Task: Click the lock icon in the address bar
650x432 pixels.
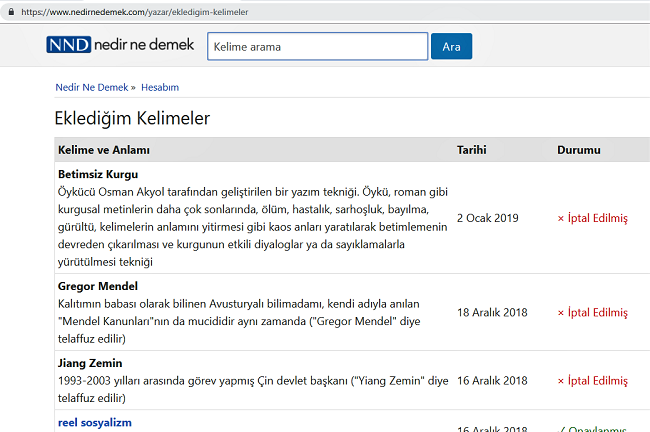Action: 8,11
